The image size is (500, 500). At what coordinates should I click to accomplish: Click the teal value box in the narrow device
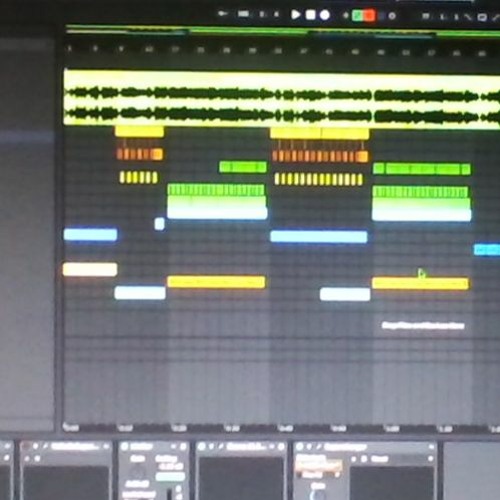coord(170,477)
